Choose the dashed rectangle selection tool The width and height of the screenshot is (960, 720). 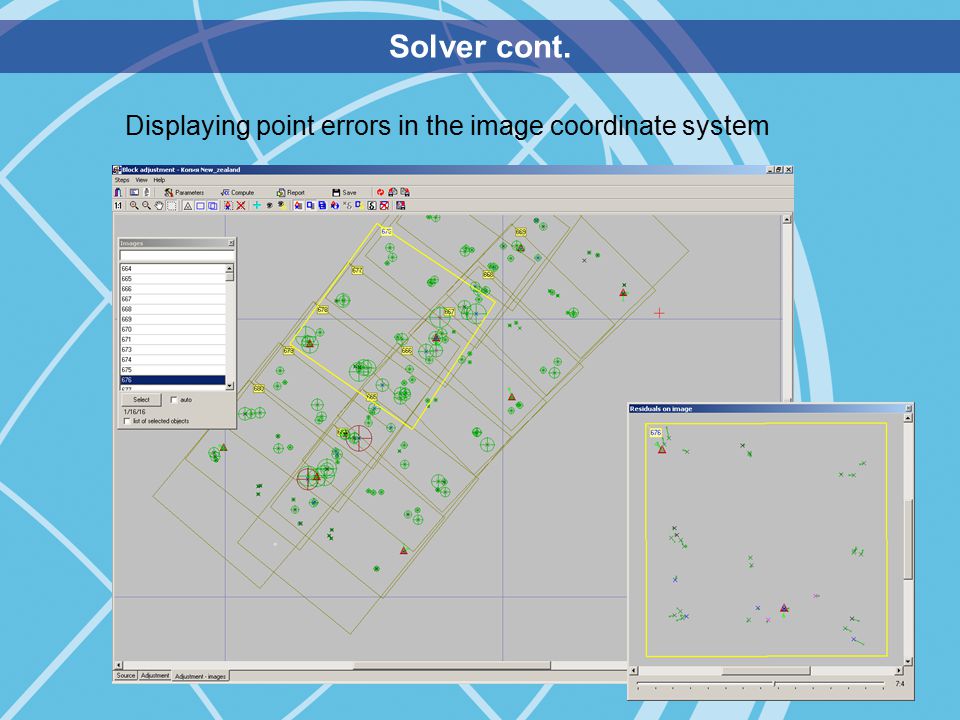pos(172,206)
